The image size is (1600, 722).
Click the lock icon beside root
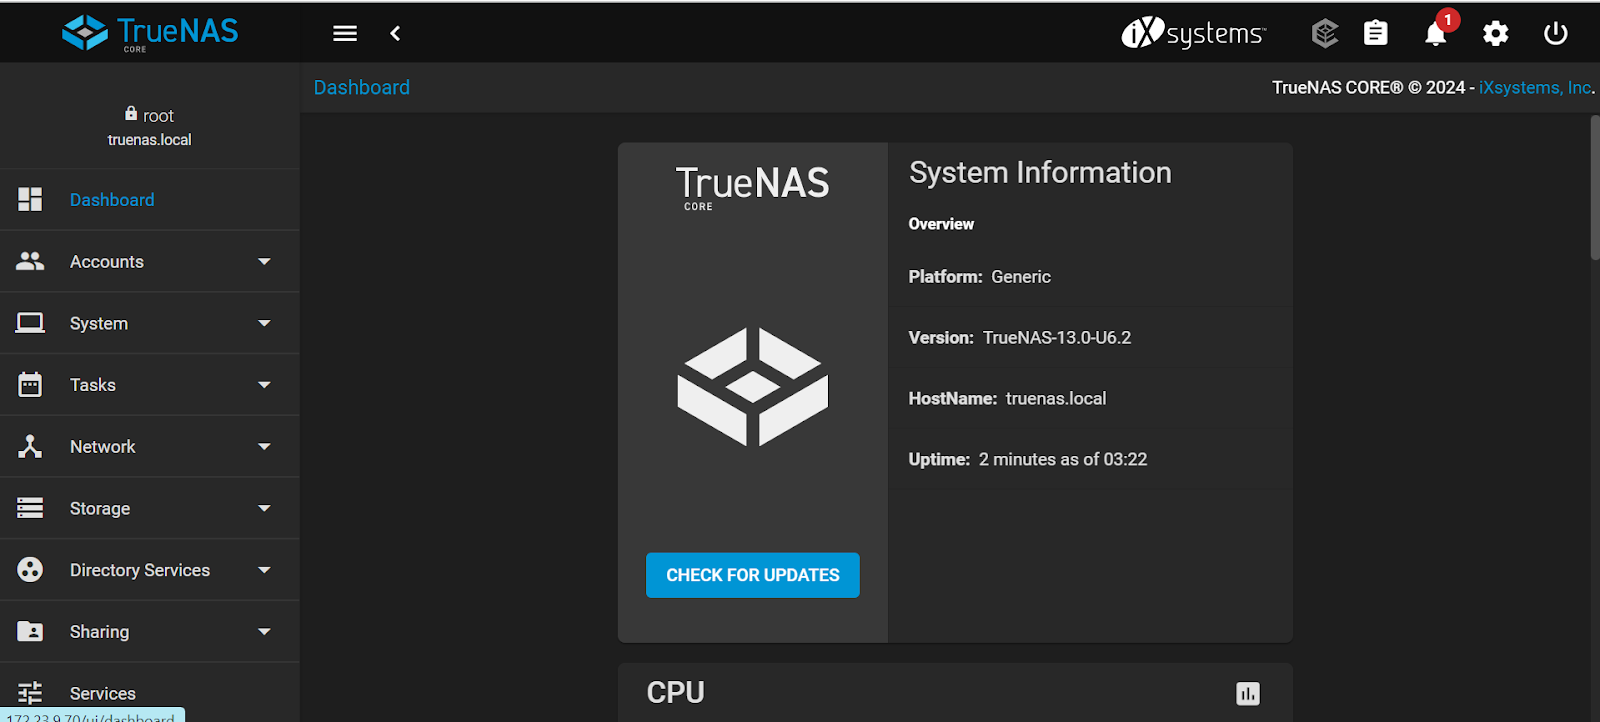[x=131, y=113]
